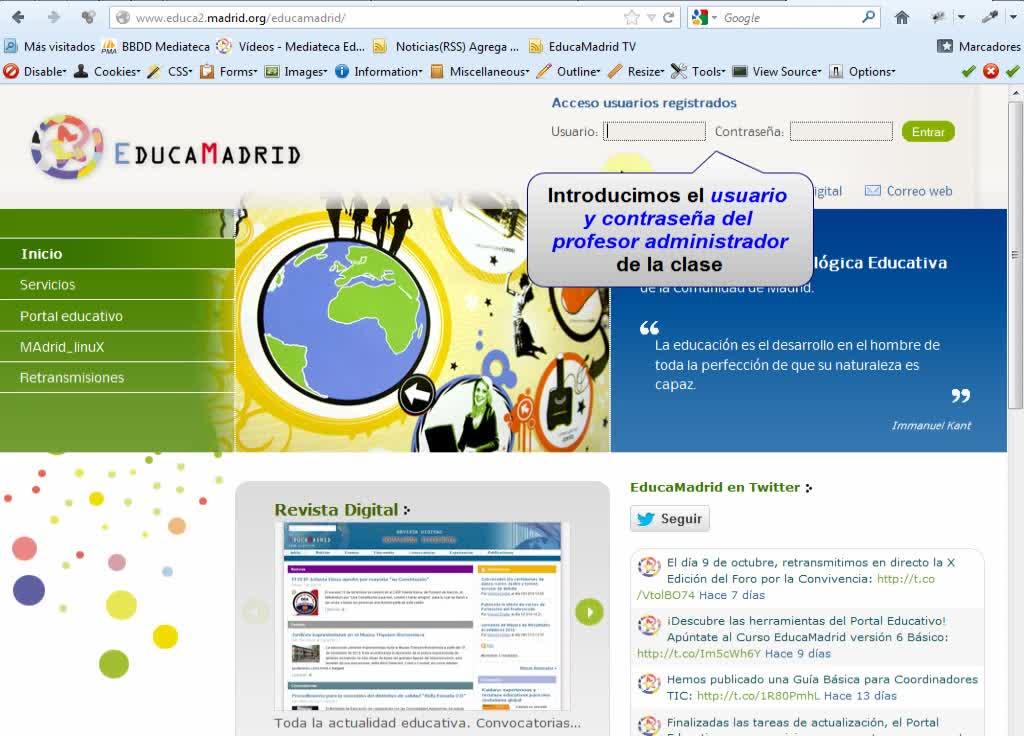Open the Tools developer menu
This screenshot has height=736, width=1024.
pos(698,71)
